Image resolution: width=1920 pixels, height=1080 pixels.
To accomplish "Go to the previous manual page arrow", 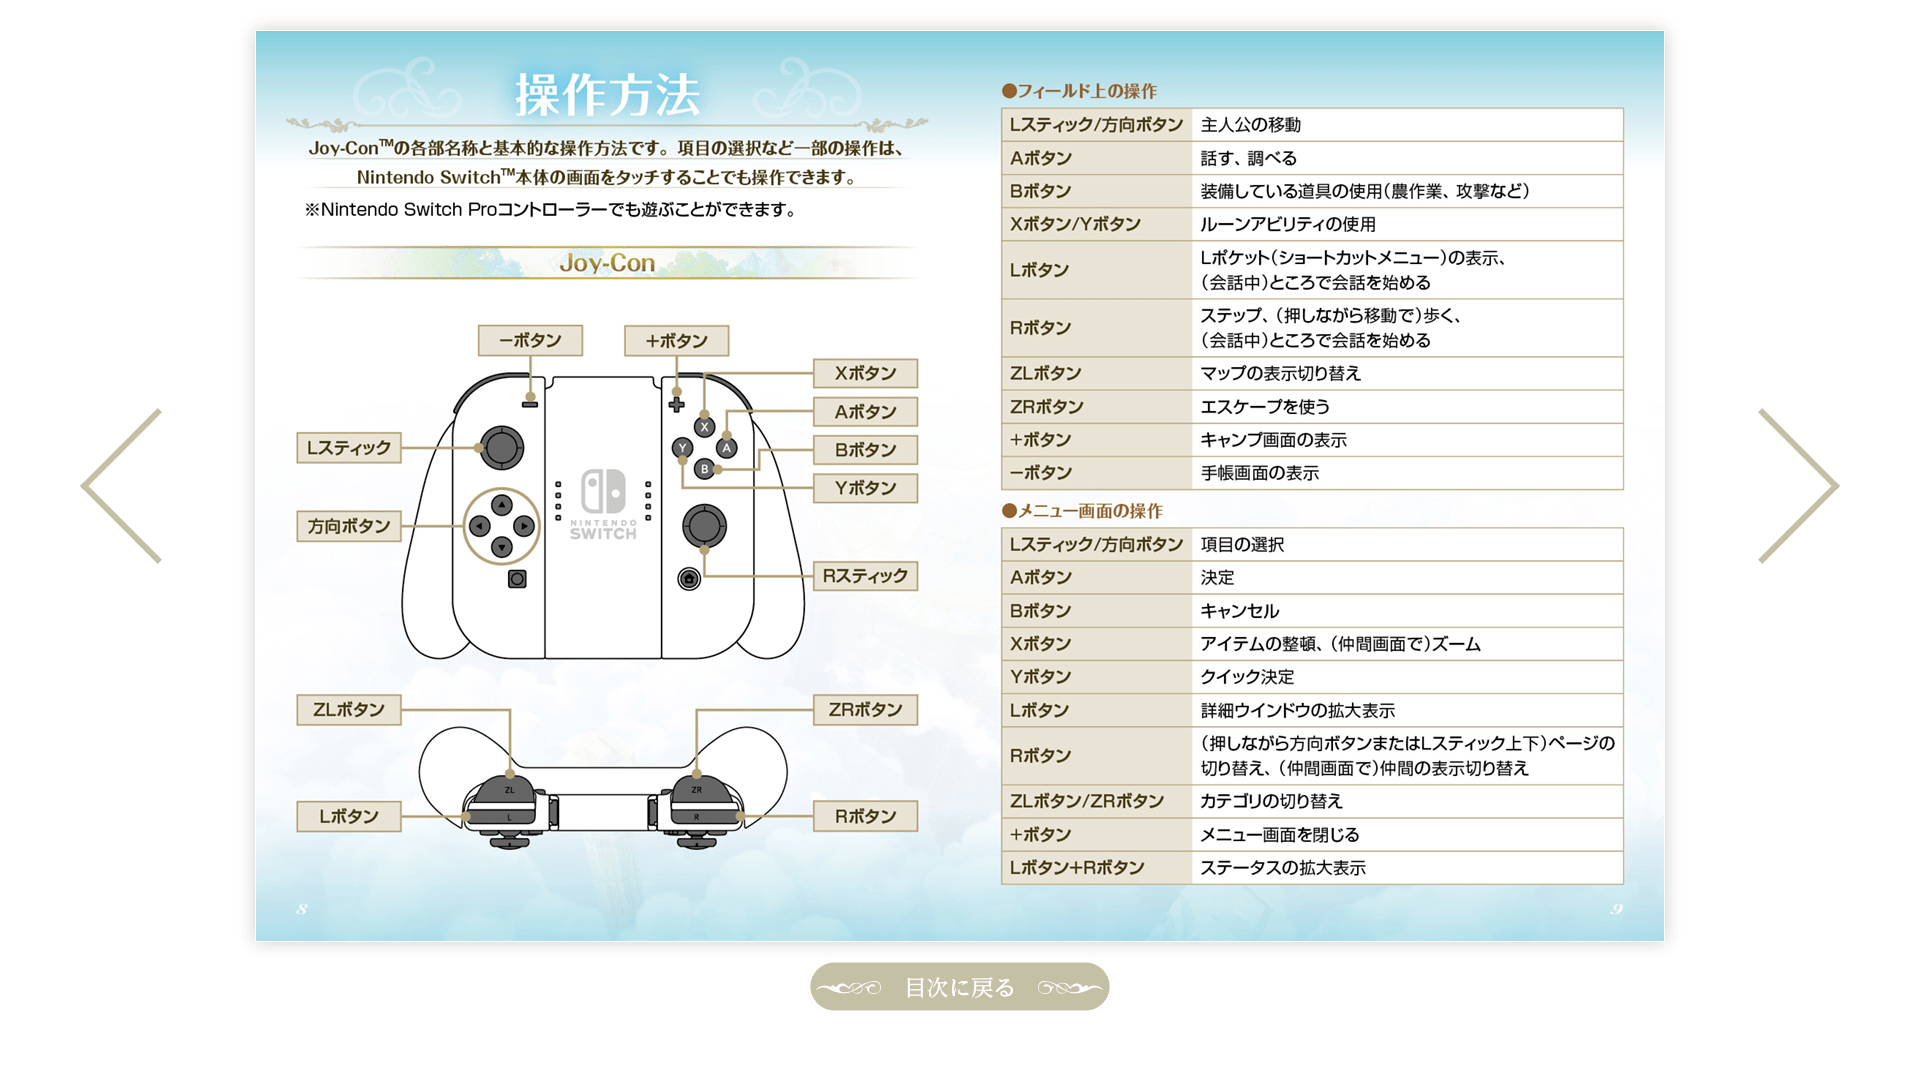I will [x=122, y=486].
